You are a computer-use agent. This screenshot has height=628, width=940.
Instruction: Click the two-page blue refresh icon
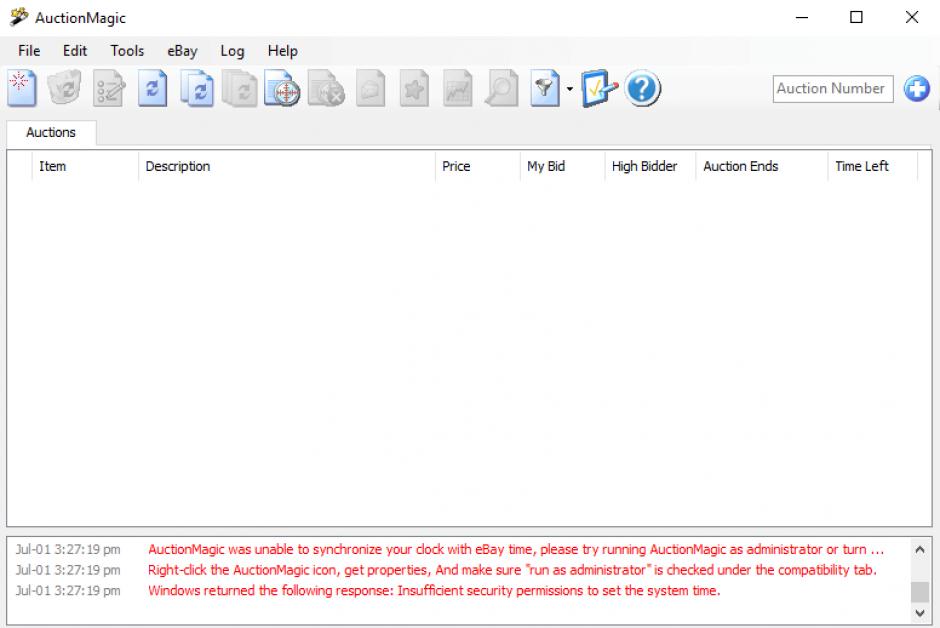pos(197,89)
